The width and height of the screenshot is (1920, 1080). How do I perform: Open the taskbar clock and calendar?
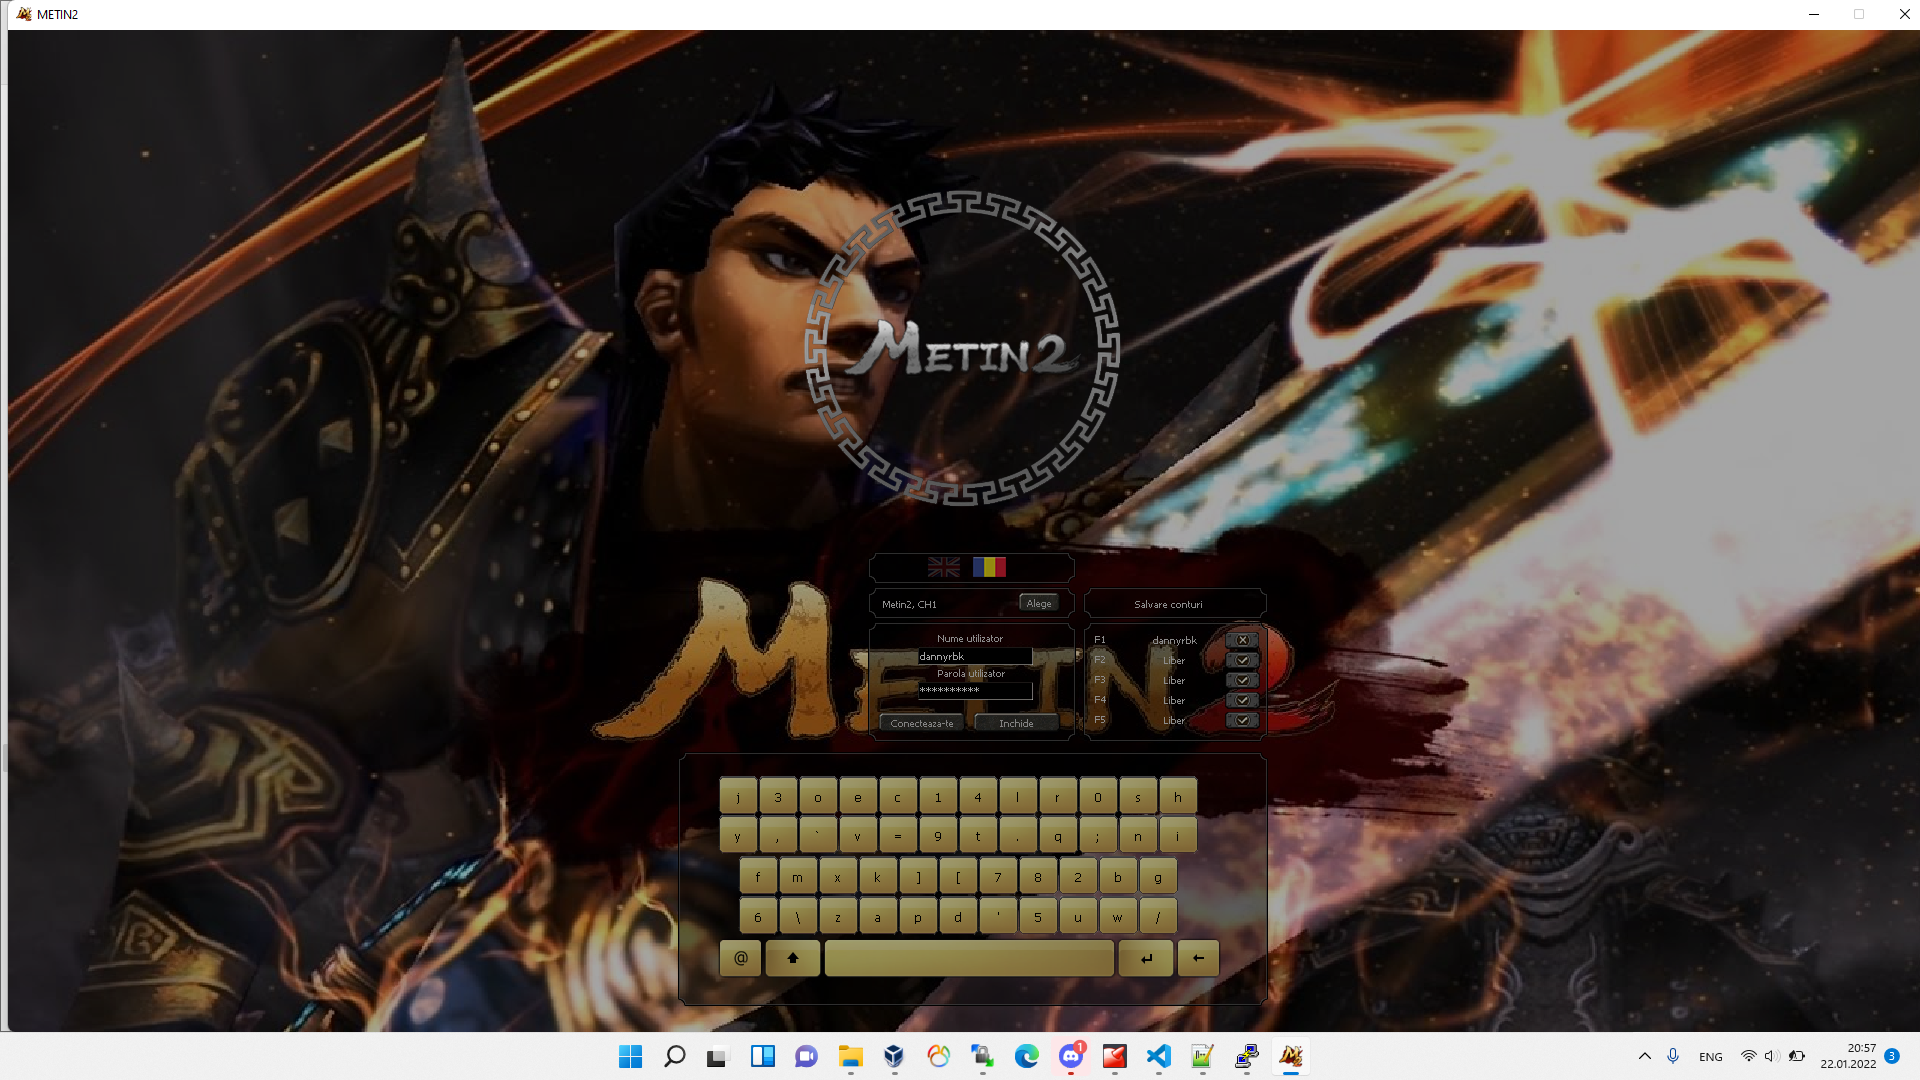(1848, 1056)
